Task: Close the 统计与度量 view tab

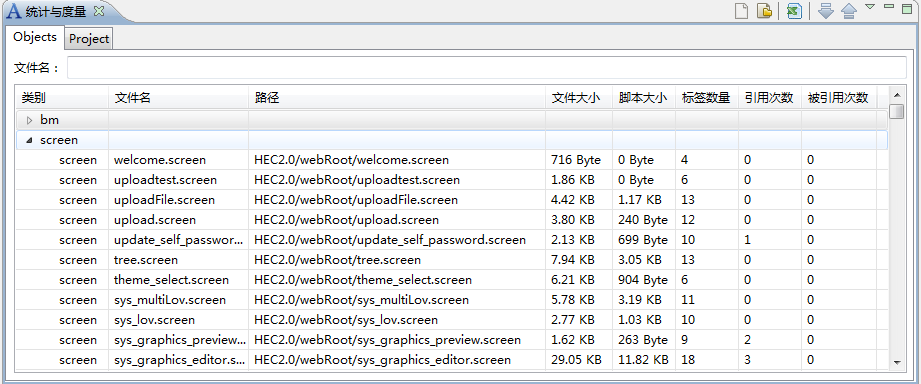Action: (x=99, y=11)
